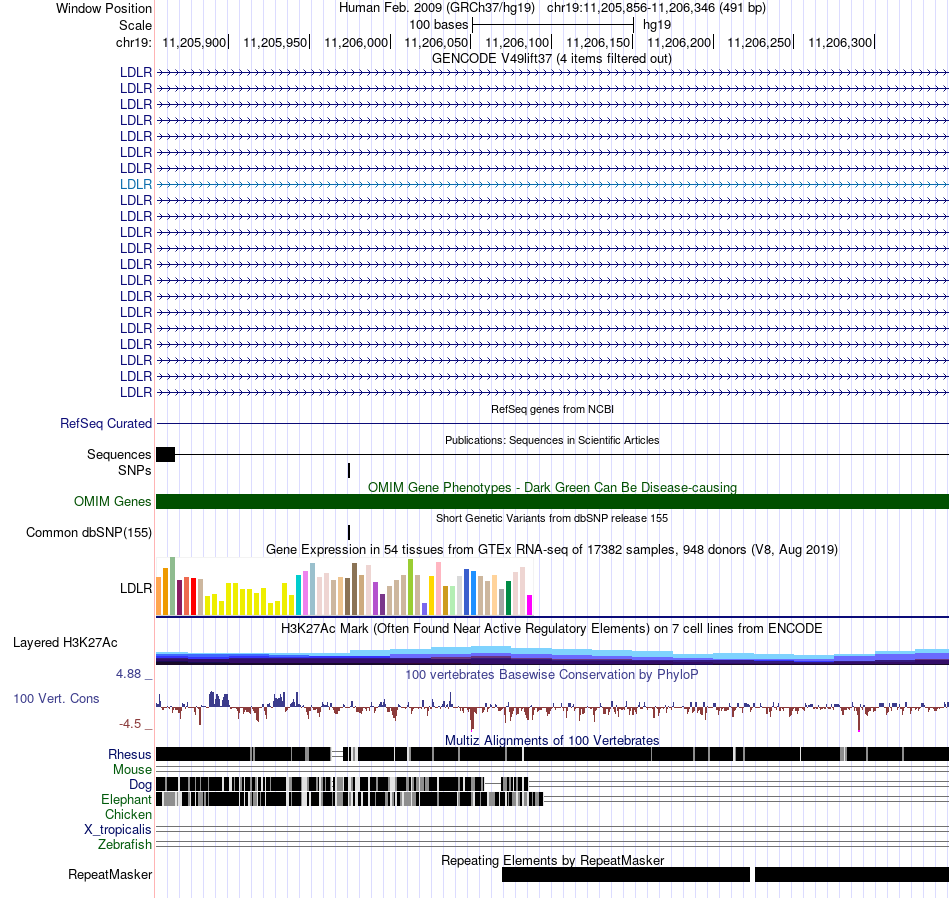Screen dimensions: 950x898
Task: Click the OMIM Genes track label
Action: [x=112, y=501]
